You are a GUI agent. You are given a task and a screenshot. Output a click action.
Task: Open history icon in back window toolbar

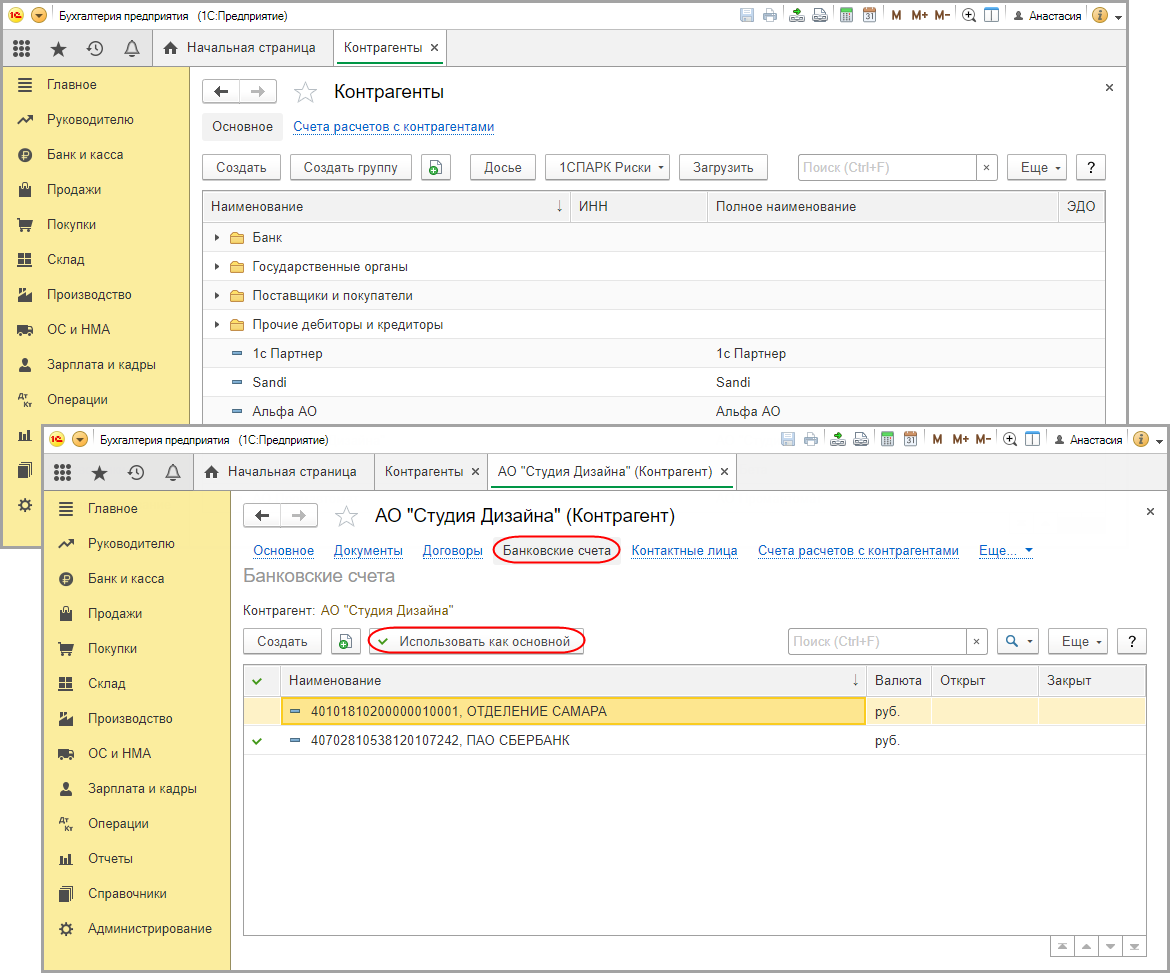[x=95, y=49]
